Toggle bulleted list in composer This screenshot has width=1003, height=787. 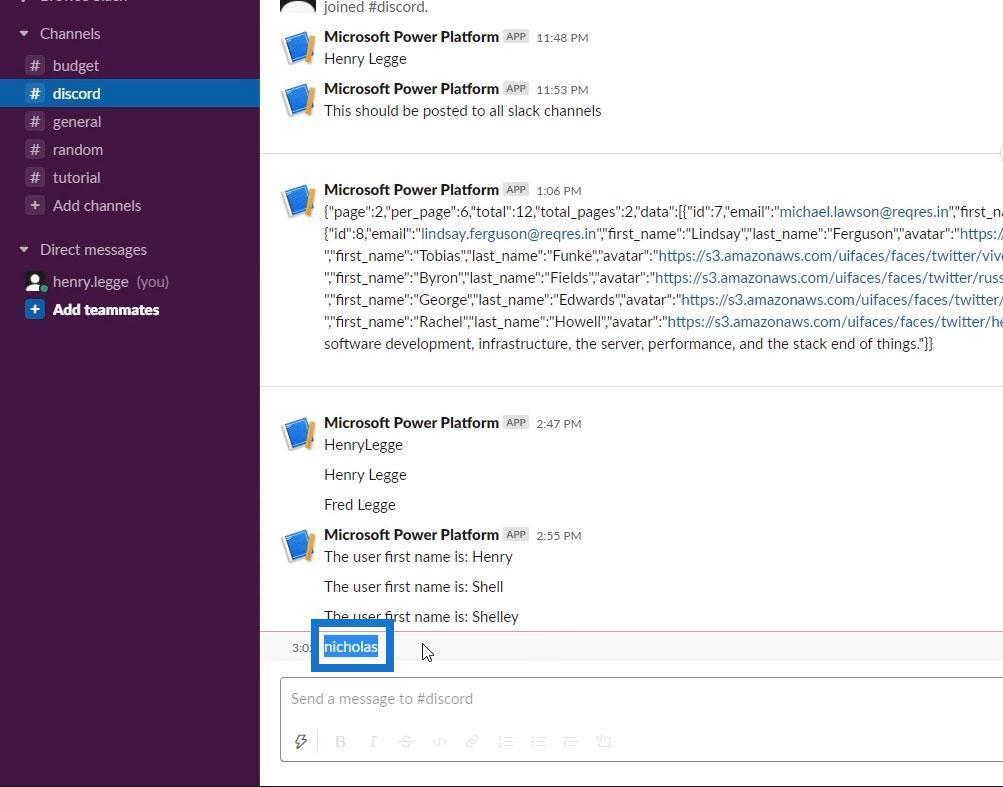coord(538,742)
